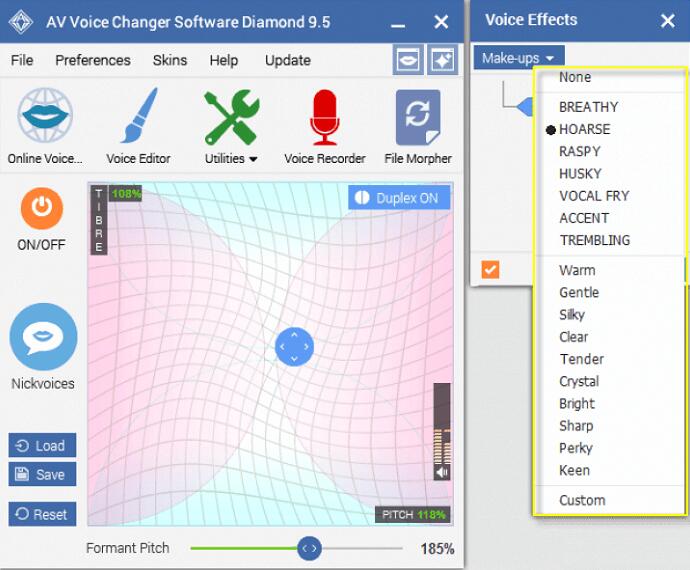Screen dimensions: 690x570
Task: Select HUSKY make-up option
Action: [580, 174]
